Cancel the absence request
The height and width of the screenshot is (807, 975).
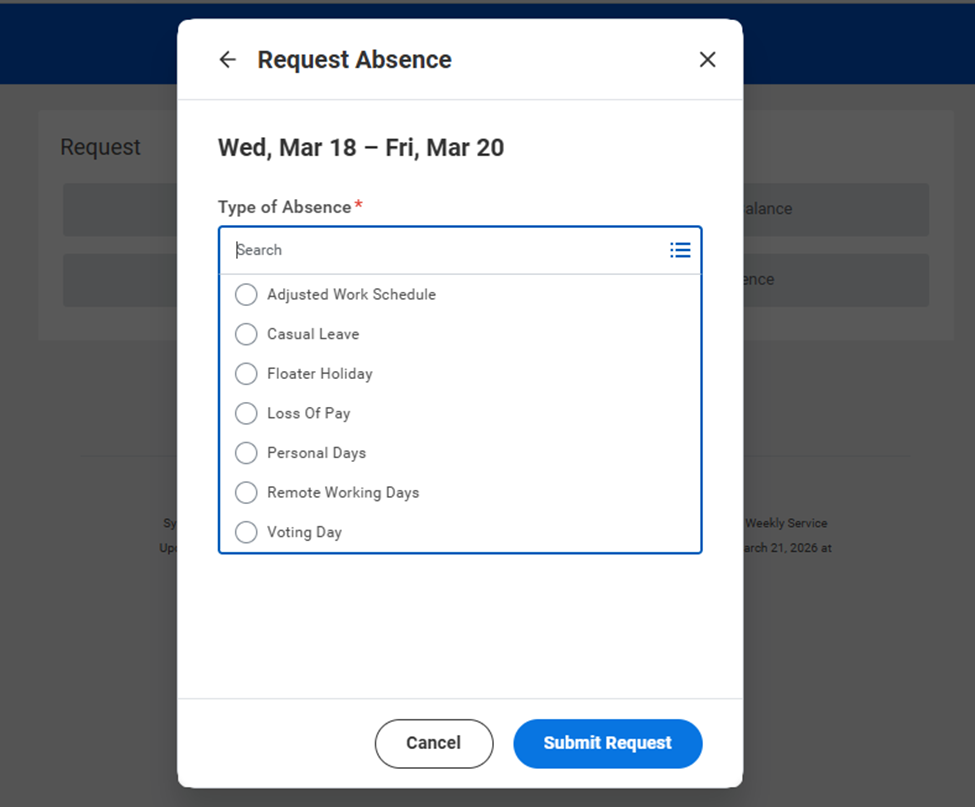coord(433,744)
